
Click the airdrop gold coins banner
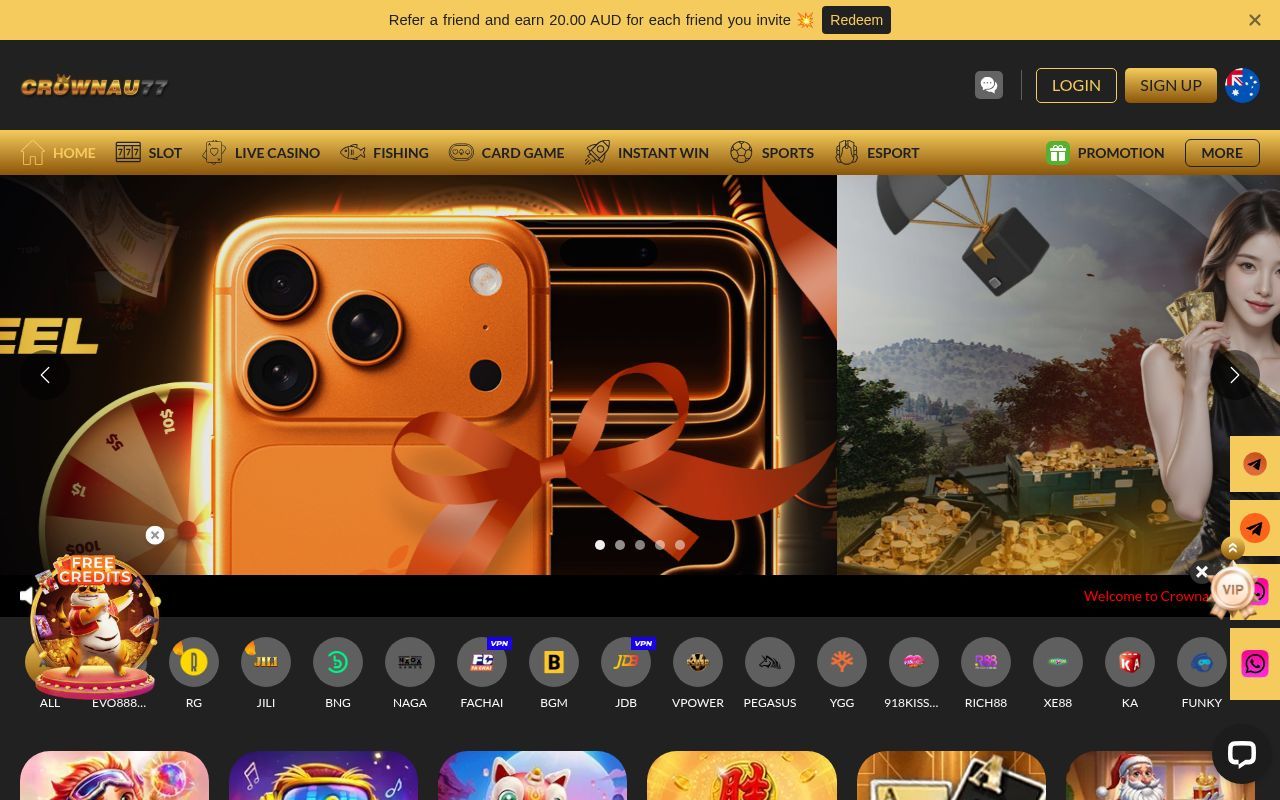[x=1058, y=375]
